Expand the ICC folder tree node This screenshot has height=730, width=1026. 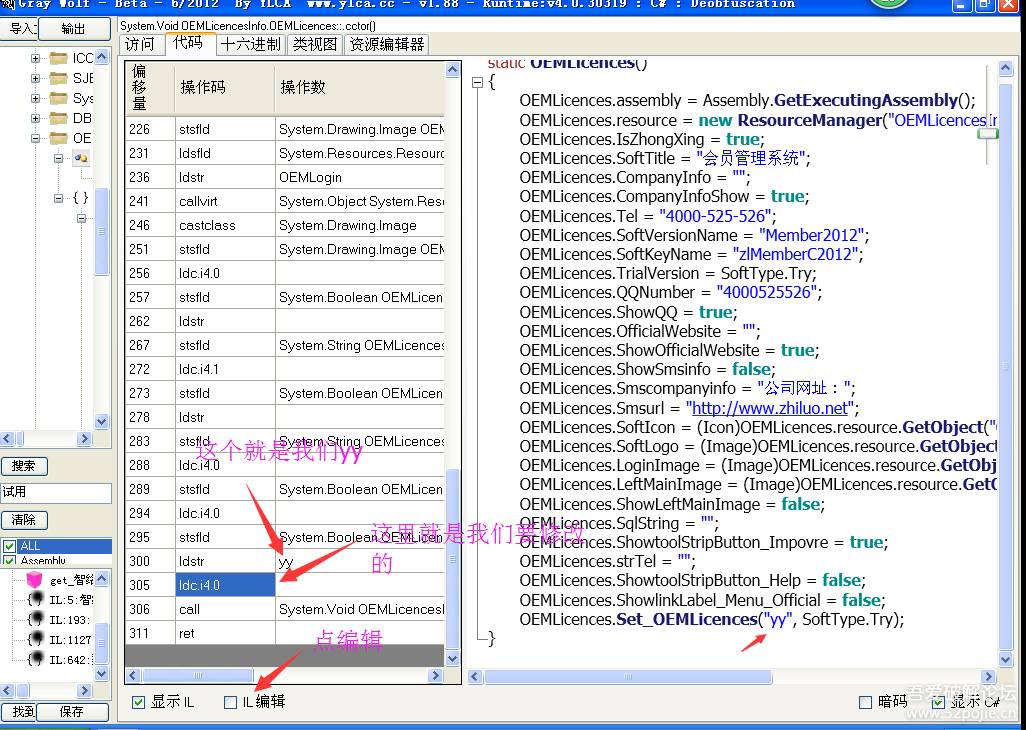36,58
